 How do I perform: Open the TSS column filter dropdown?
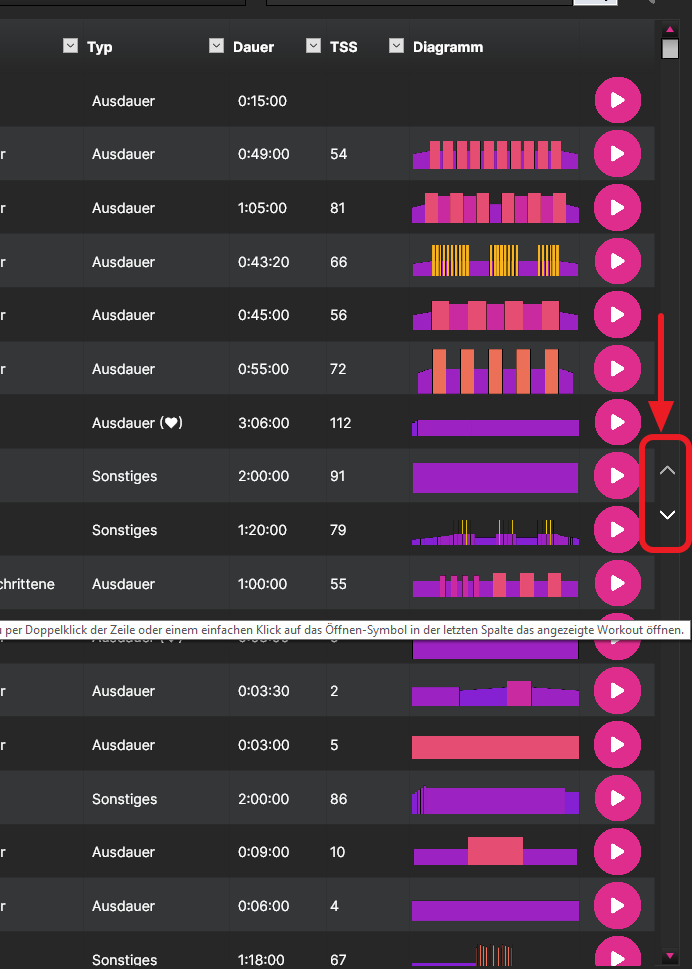pyautogui.click(x=313, y=45)
